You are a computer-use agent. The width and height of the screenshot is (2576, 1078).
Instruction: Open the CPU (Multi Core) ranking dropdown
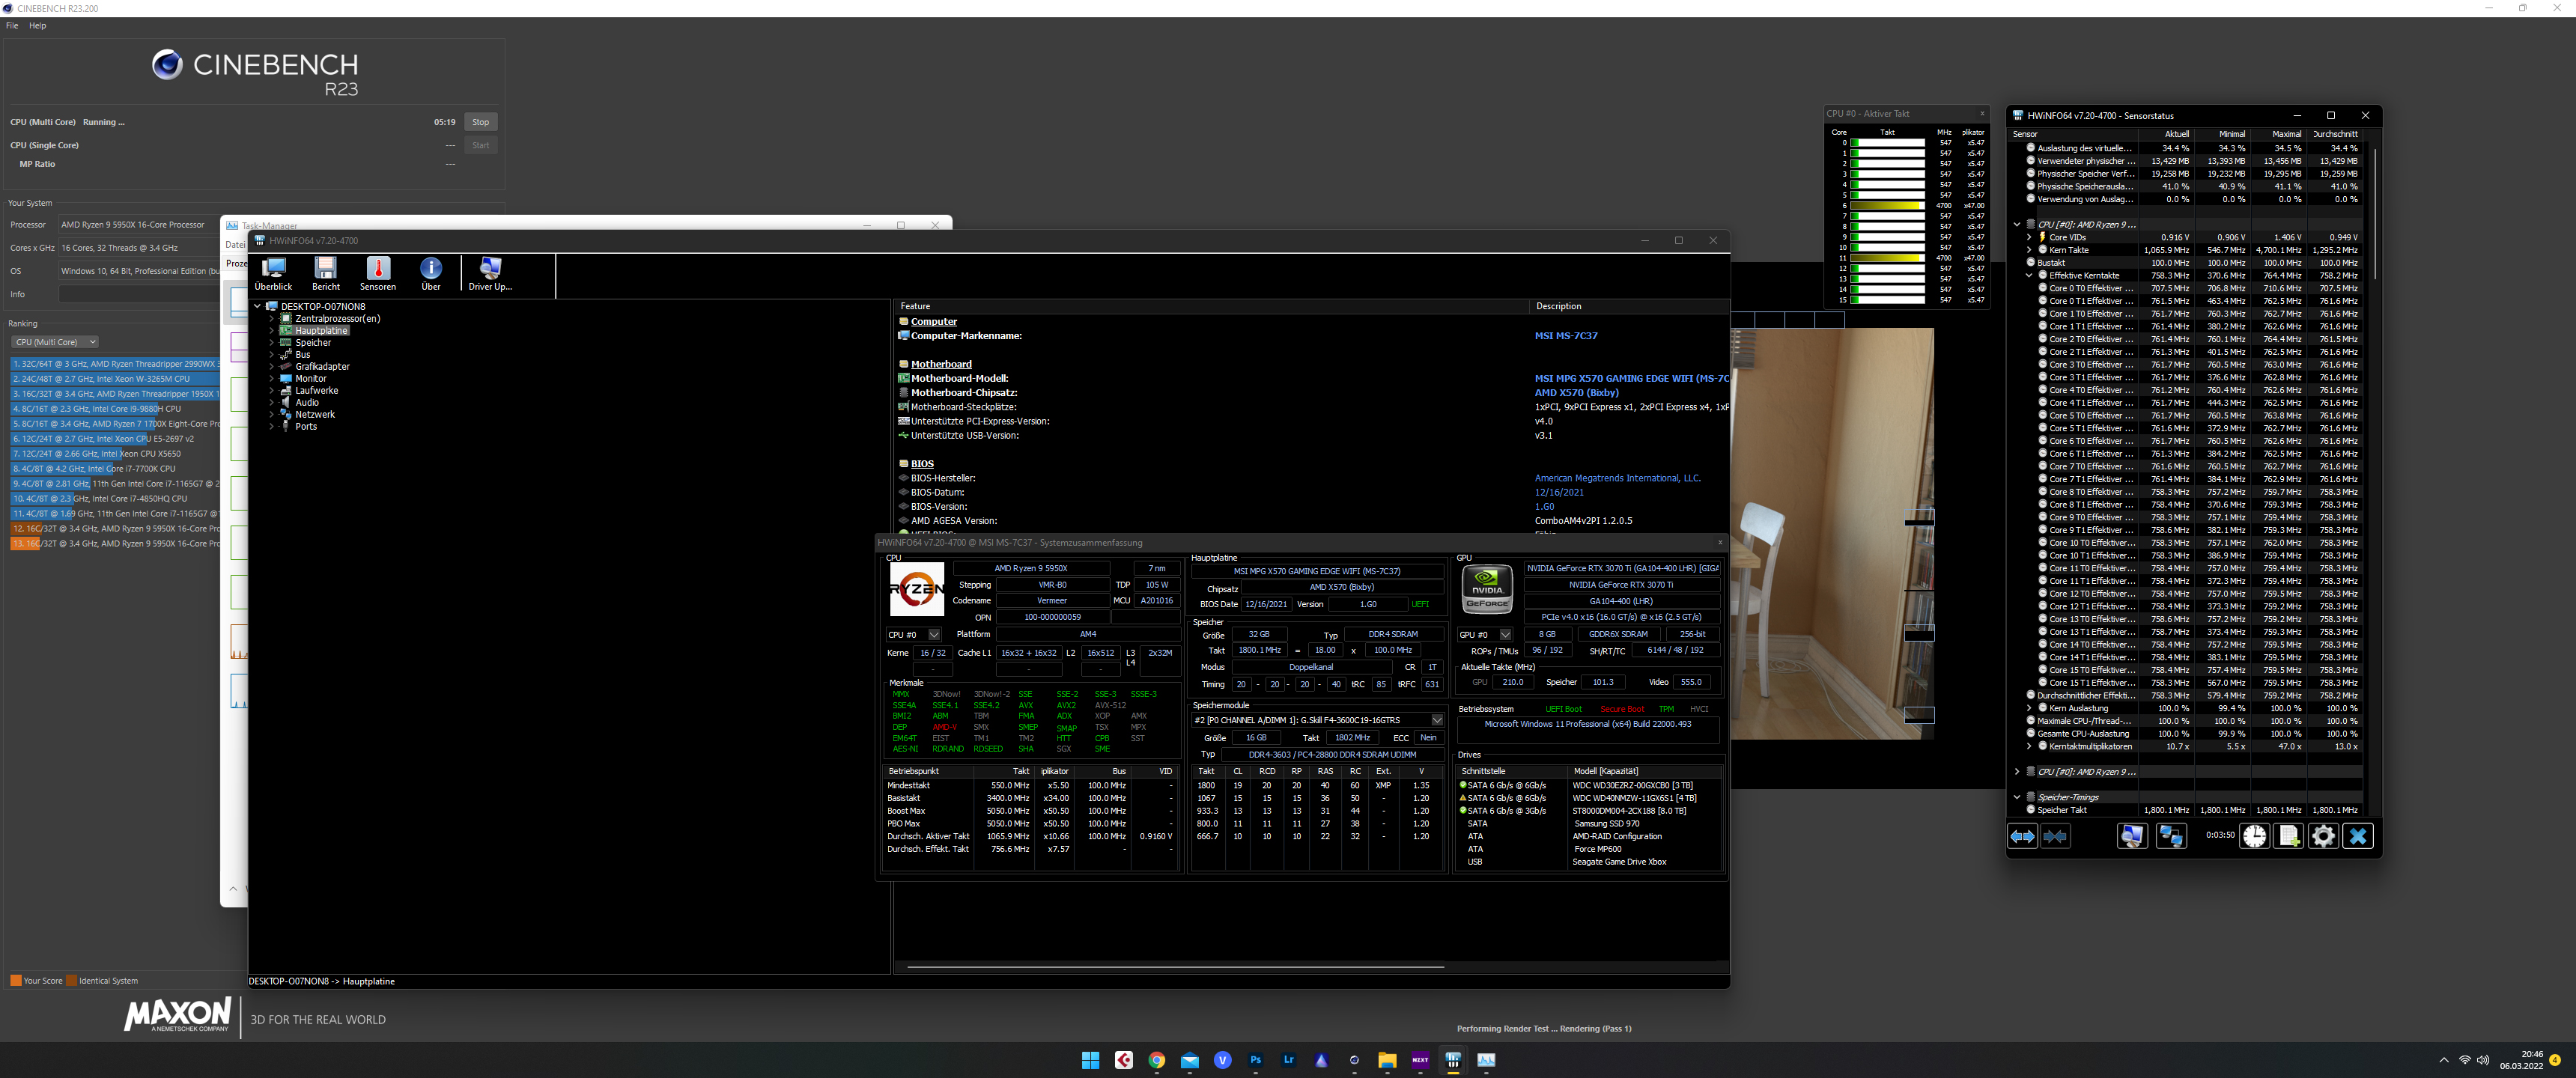[55, 342]
